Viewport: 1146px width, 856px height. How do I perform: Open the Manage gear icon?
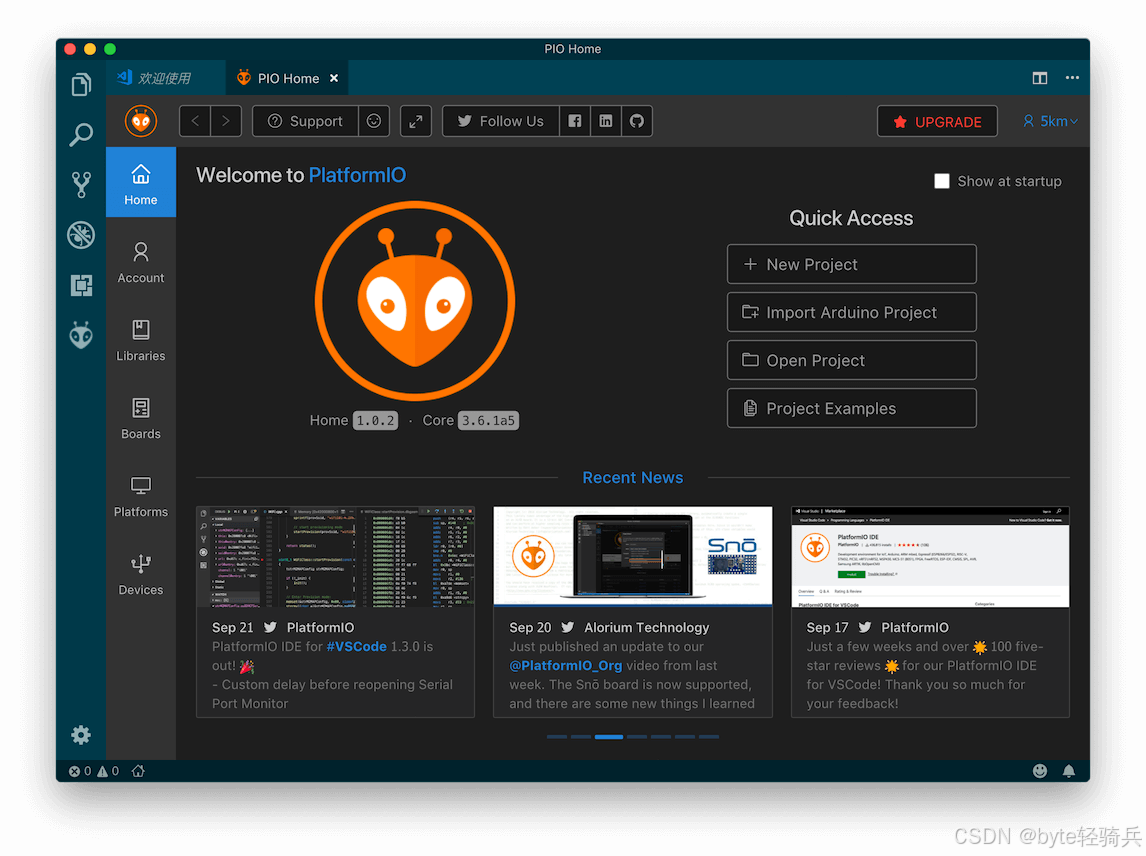pyautogui.click(x=81, y=735)
